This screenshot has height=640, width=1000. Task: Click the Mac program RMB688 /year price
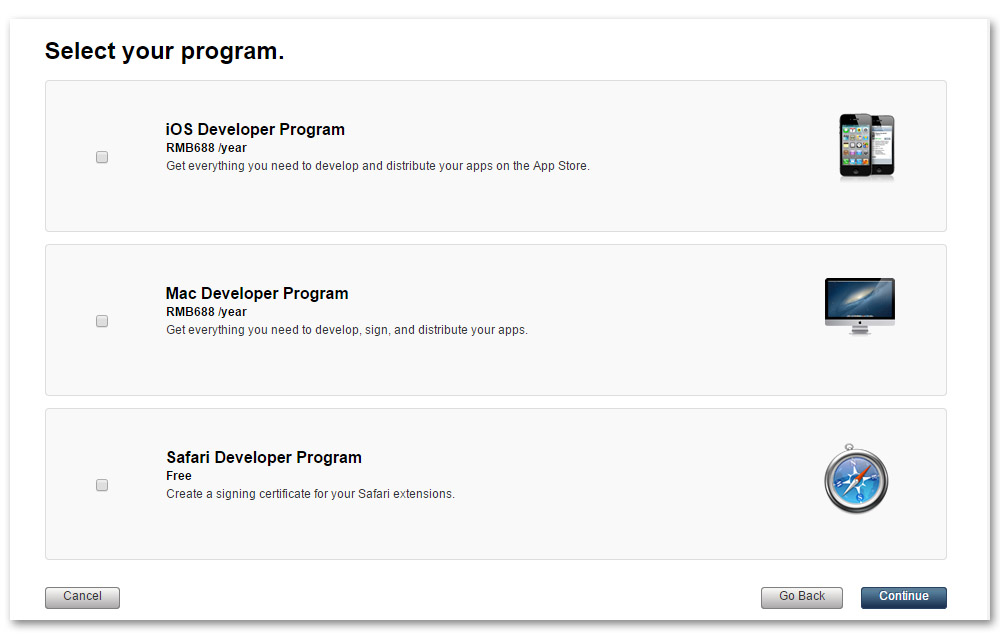coord(206,312)
